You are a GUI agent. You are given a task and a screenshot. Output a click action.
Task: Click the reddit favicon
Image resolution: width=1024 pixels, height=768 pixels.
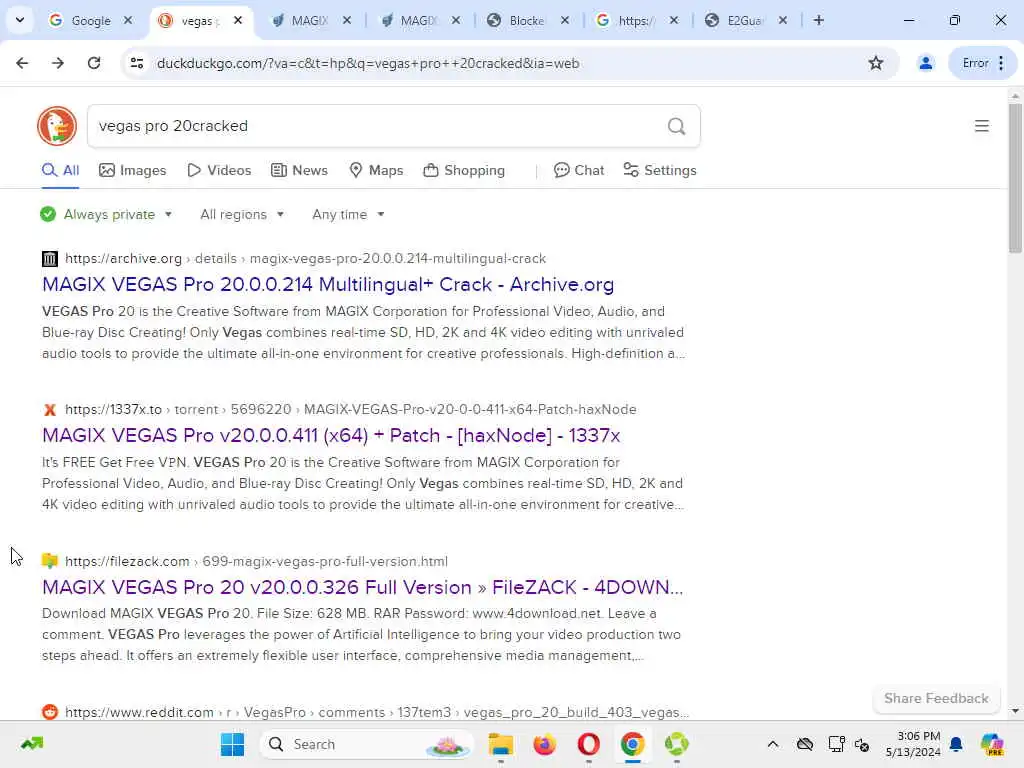click(50, 712)
